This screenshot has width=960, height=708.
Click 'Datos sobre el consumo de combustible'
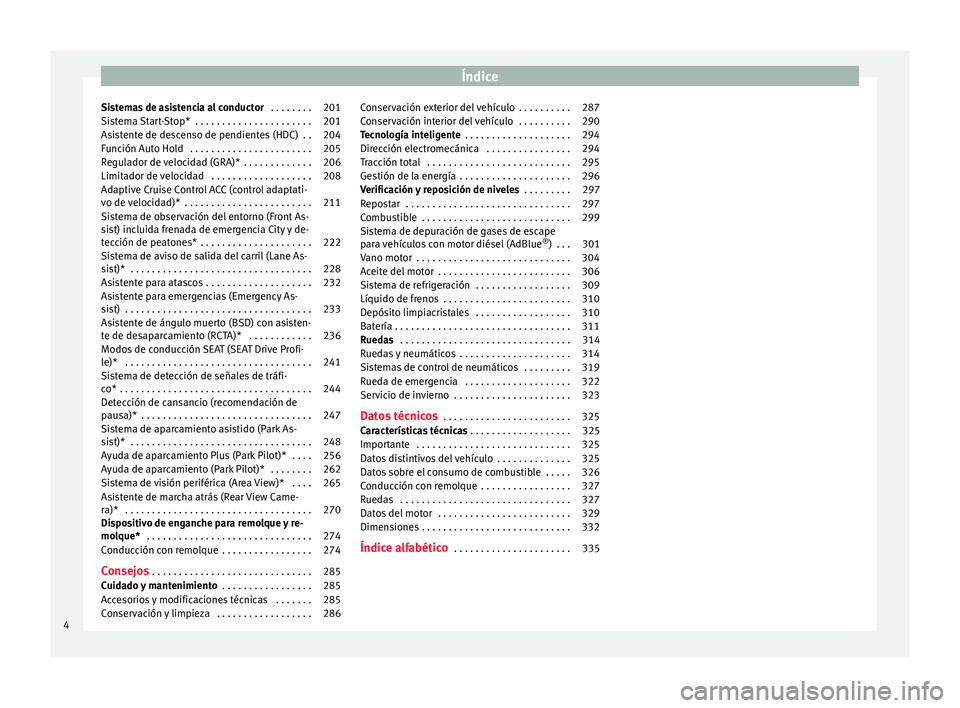[451, 472]
